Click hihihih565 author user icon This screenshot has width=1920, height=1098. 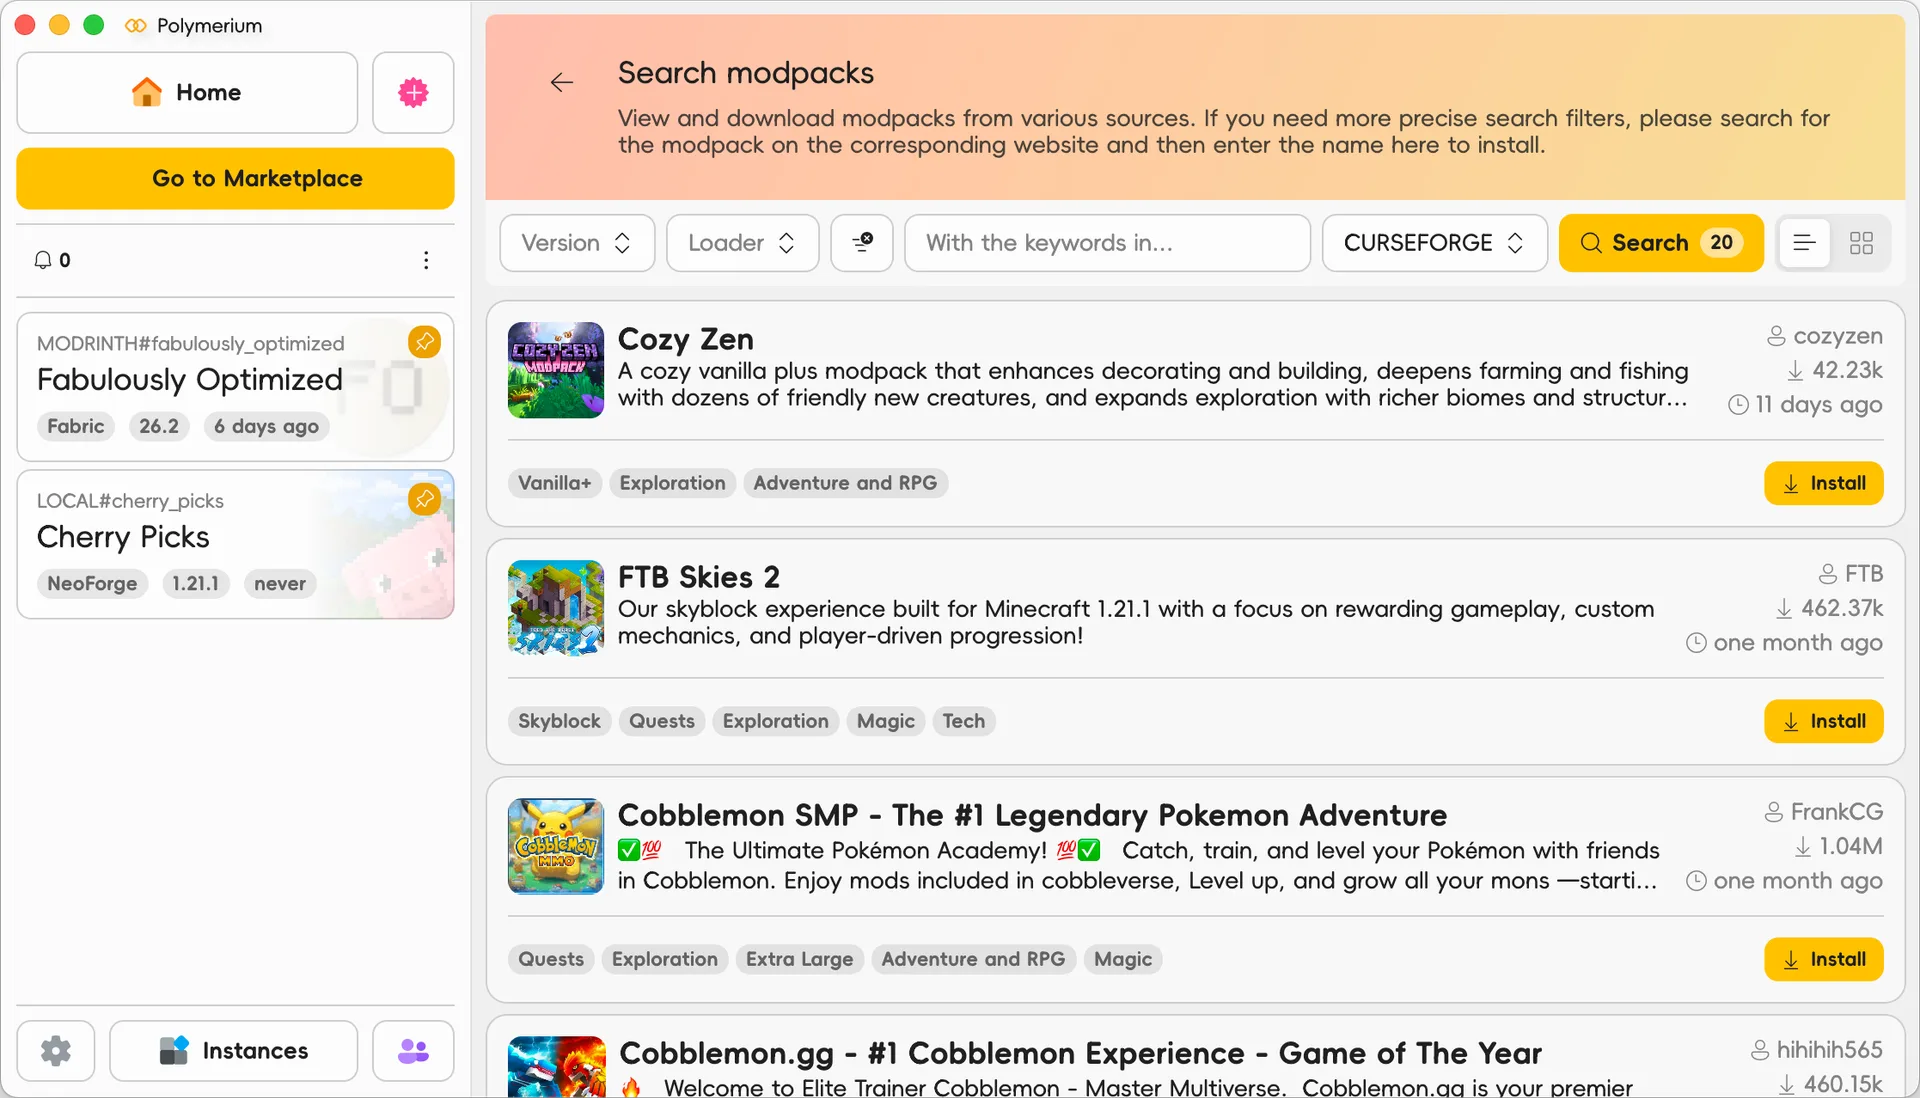[1760, 1050]
